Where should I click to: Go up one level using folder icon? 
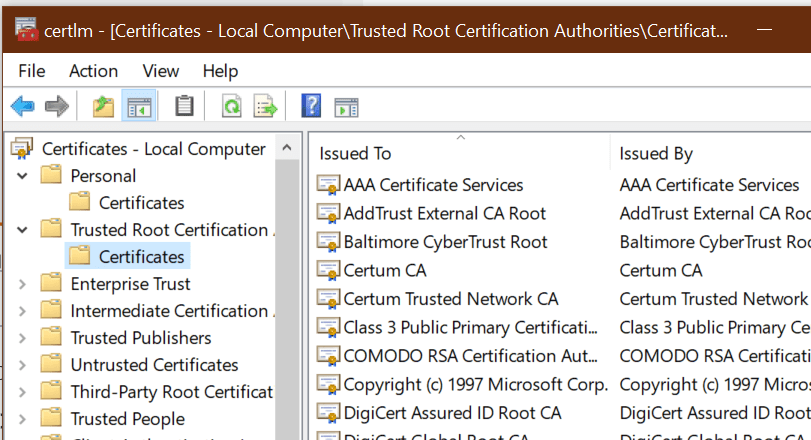(103, 106)
